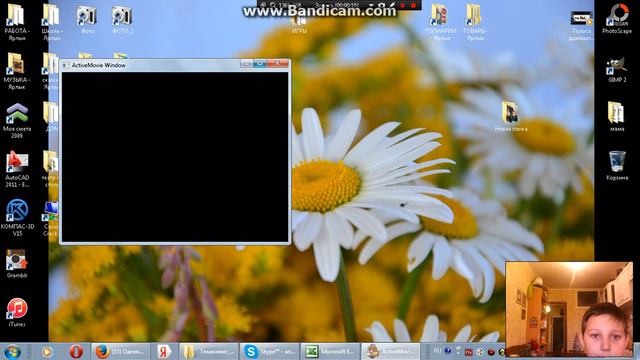Select ActiveMovie taskbar button
The image size is (640, 360).
(390, 351)
